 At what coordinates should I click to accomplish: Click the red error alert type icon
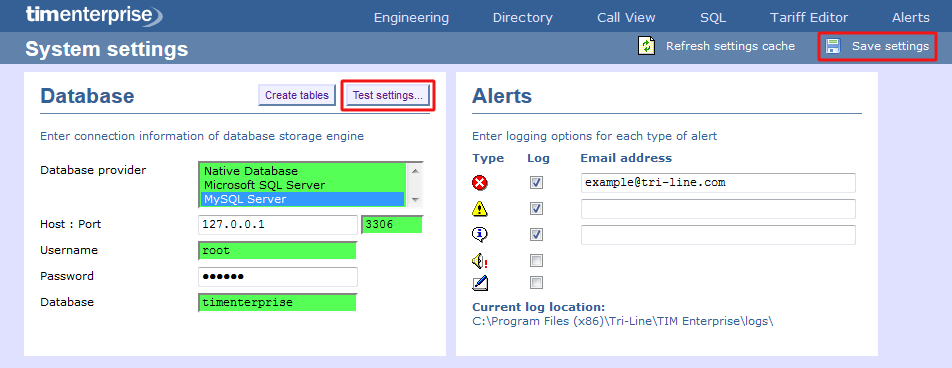click(480, 183)
